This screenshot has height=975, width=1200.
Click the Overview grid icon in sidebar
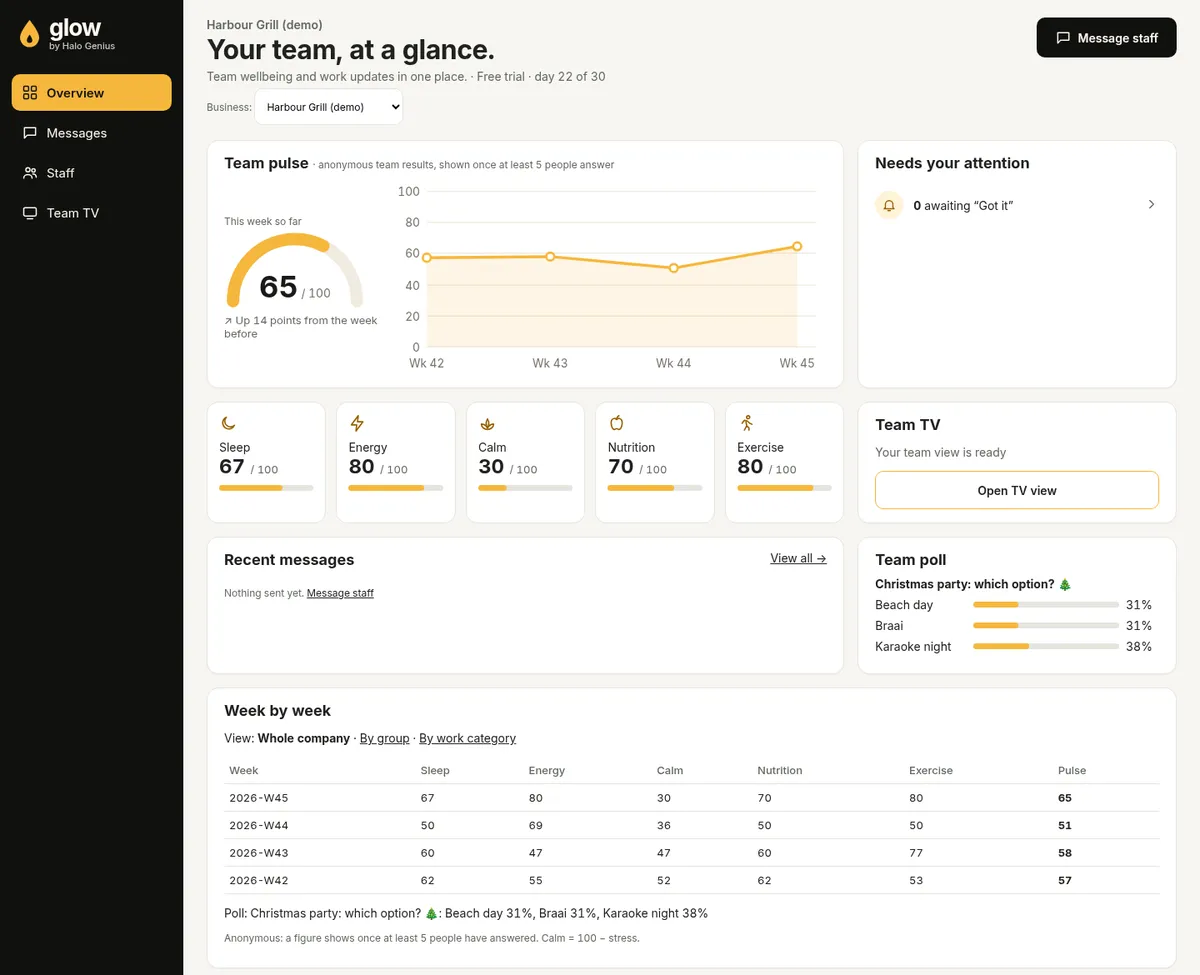pyautogui.click(x=30, y=93)
